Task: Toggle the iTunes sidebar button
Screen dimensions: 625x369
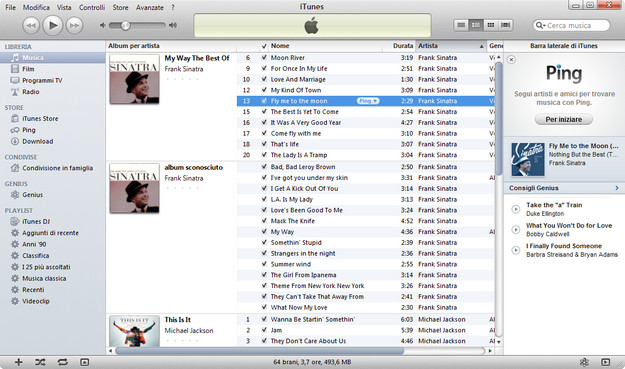Action: pos(605,362)
